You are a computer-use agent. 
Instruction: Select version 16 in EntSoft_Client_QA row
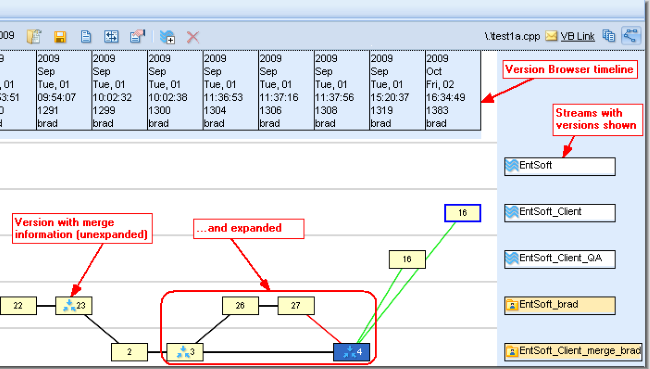click(407, 259)
